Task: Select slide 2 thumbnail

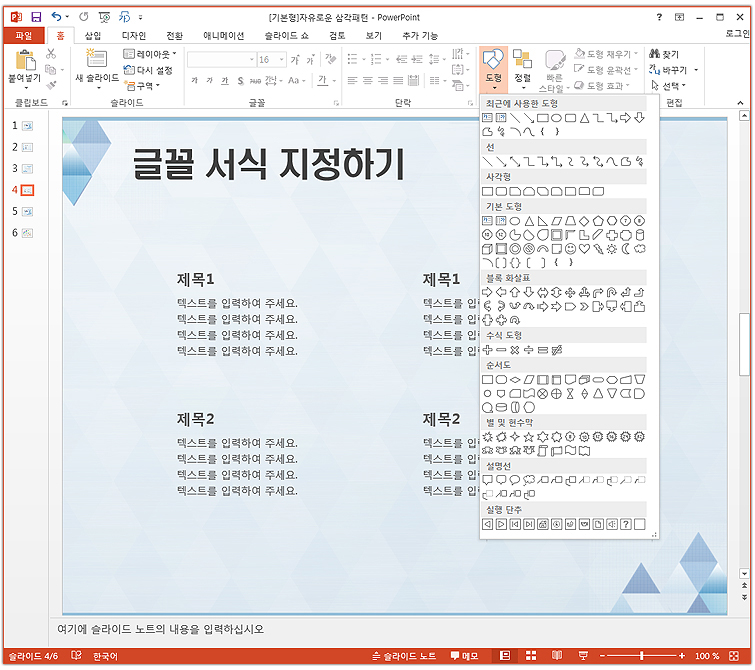Action: point(27,147)
